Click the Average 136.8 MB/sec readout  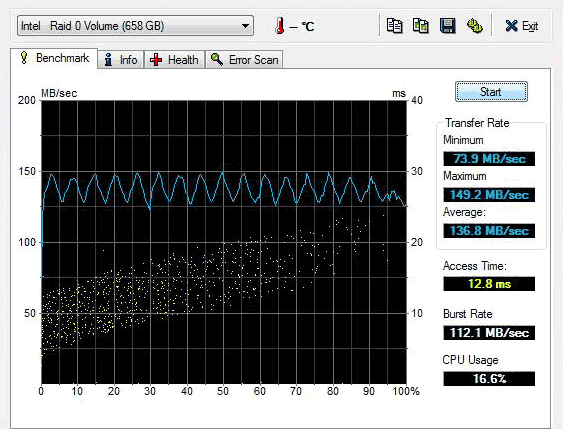(489, 230)
